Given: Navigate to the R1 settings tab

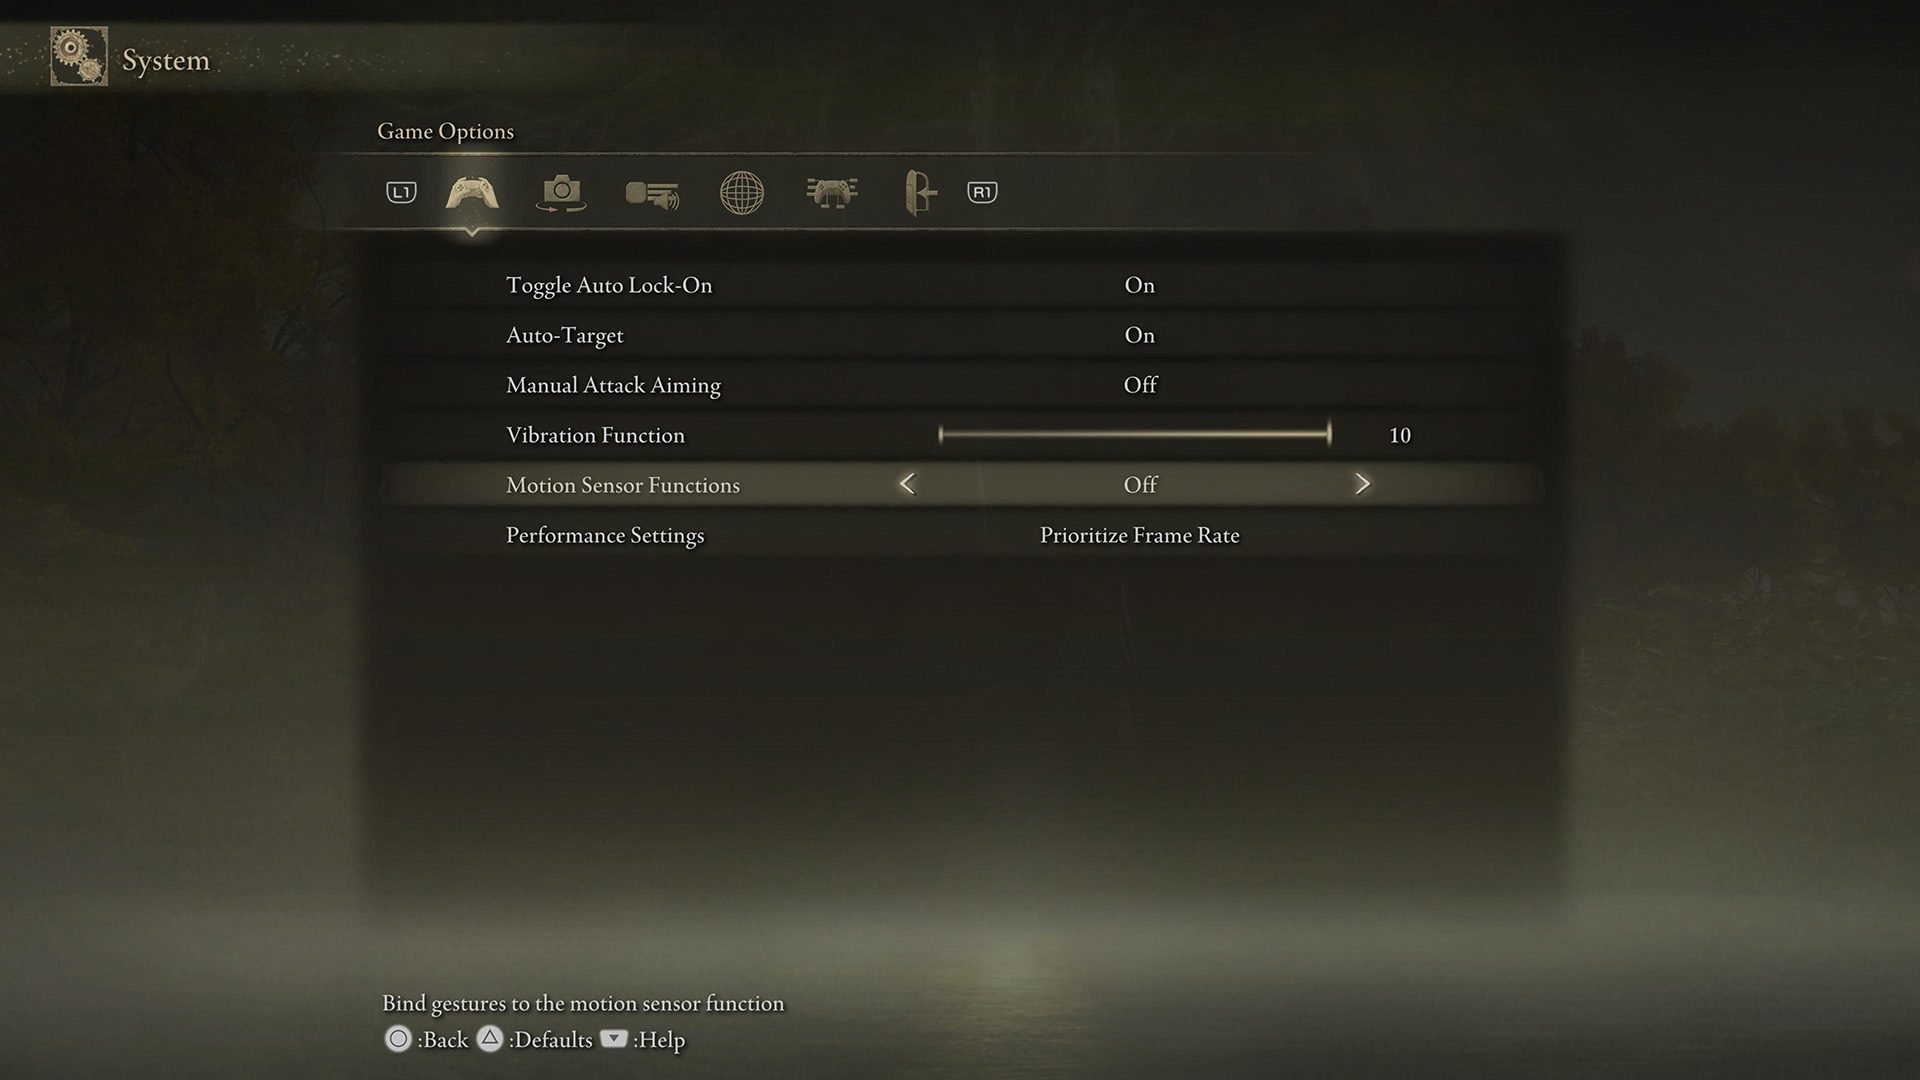Looking at the screenshot, I should 981,191.
